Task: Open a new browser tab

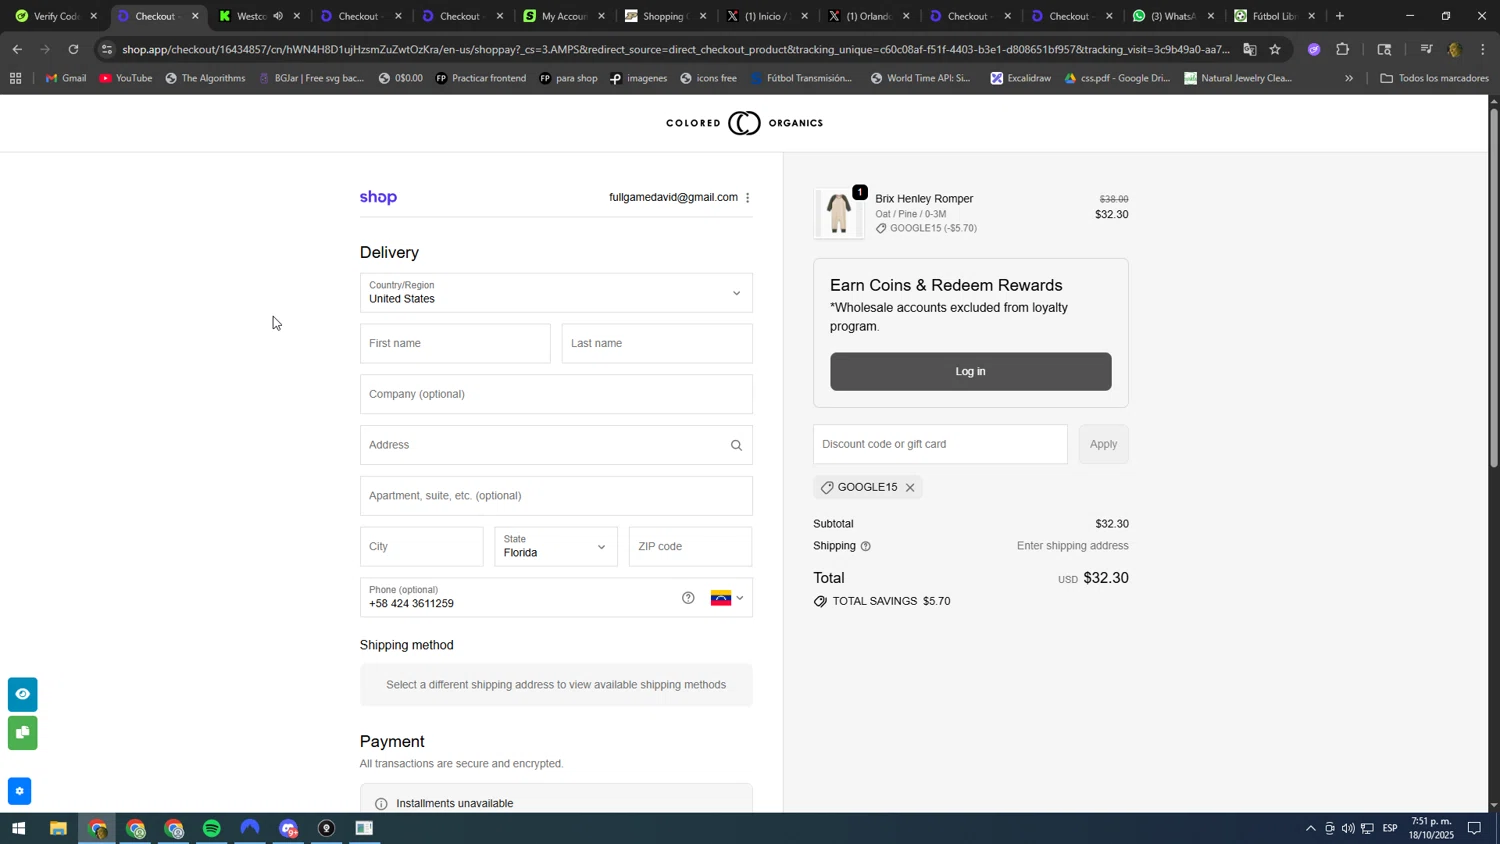Action: (1340, 16)
